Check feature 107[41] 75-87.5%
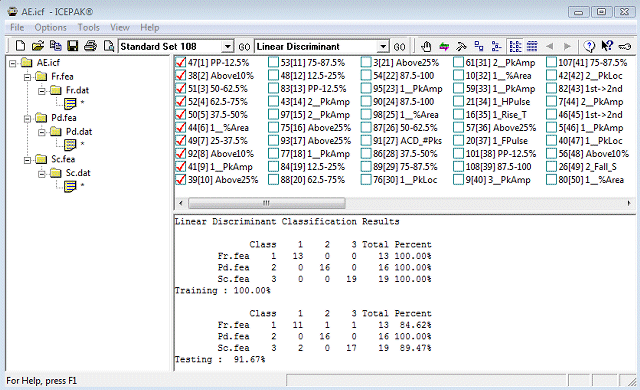 click(551, 62)
